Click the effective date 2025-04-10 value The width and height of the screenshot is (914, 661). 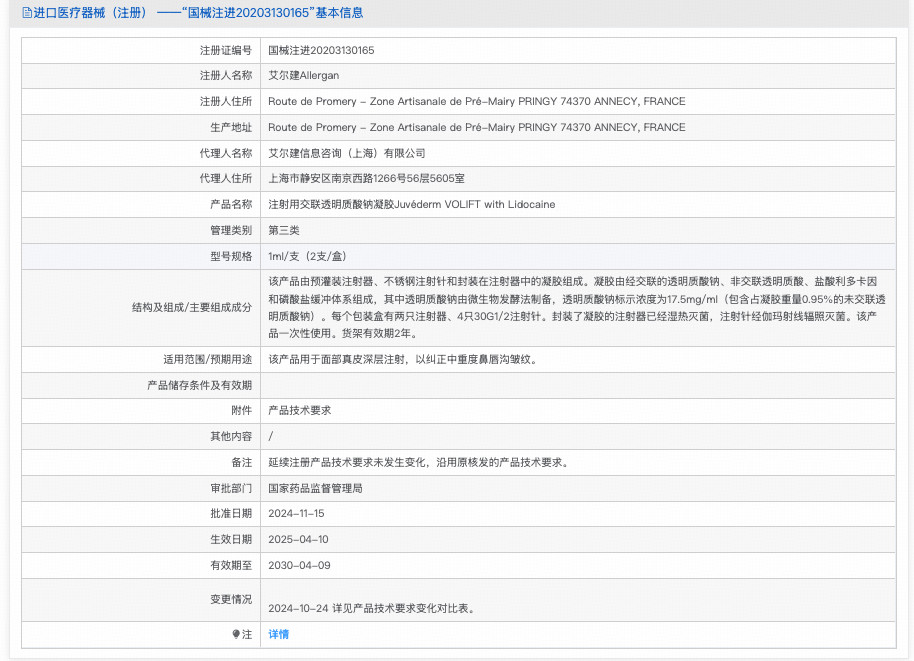tap(298, 540)
